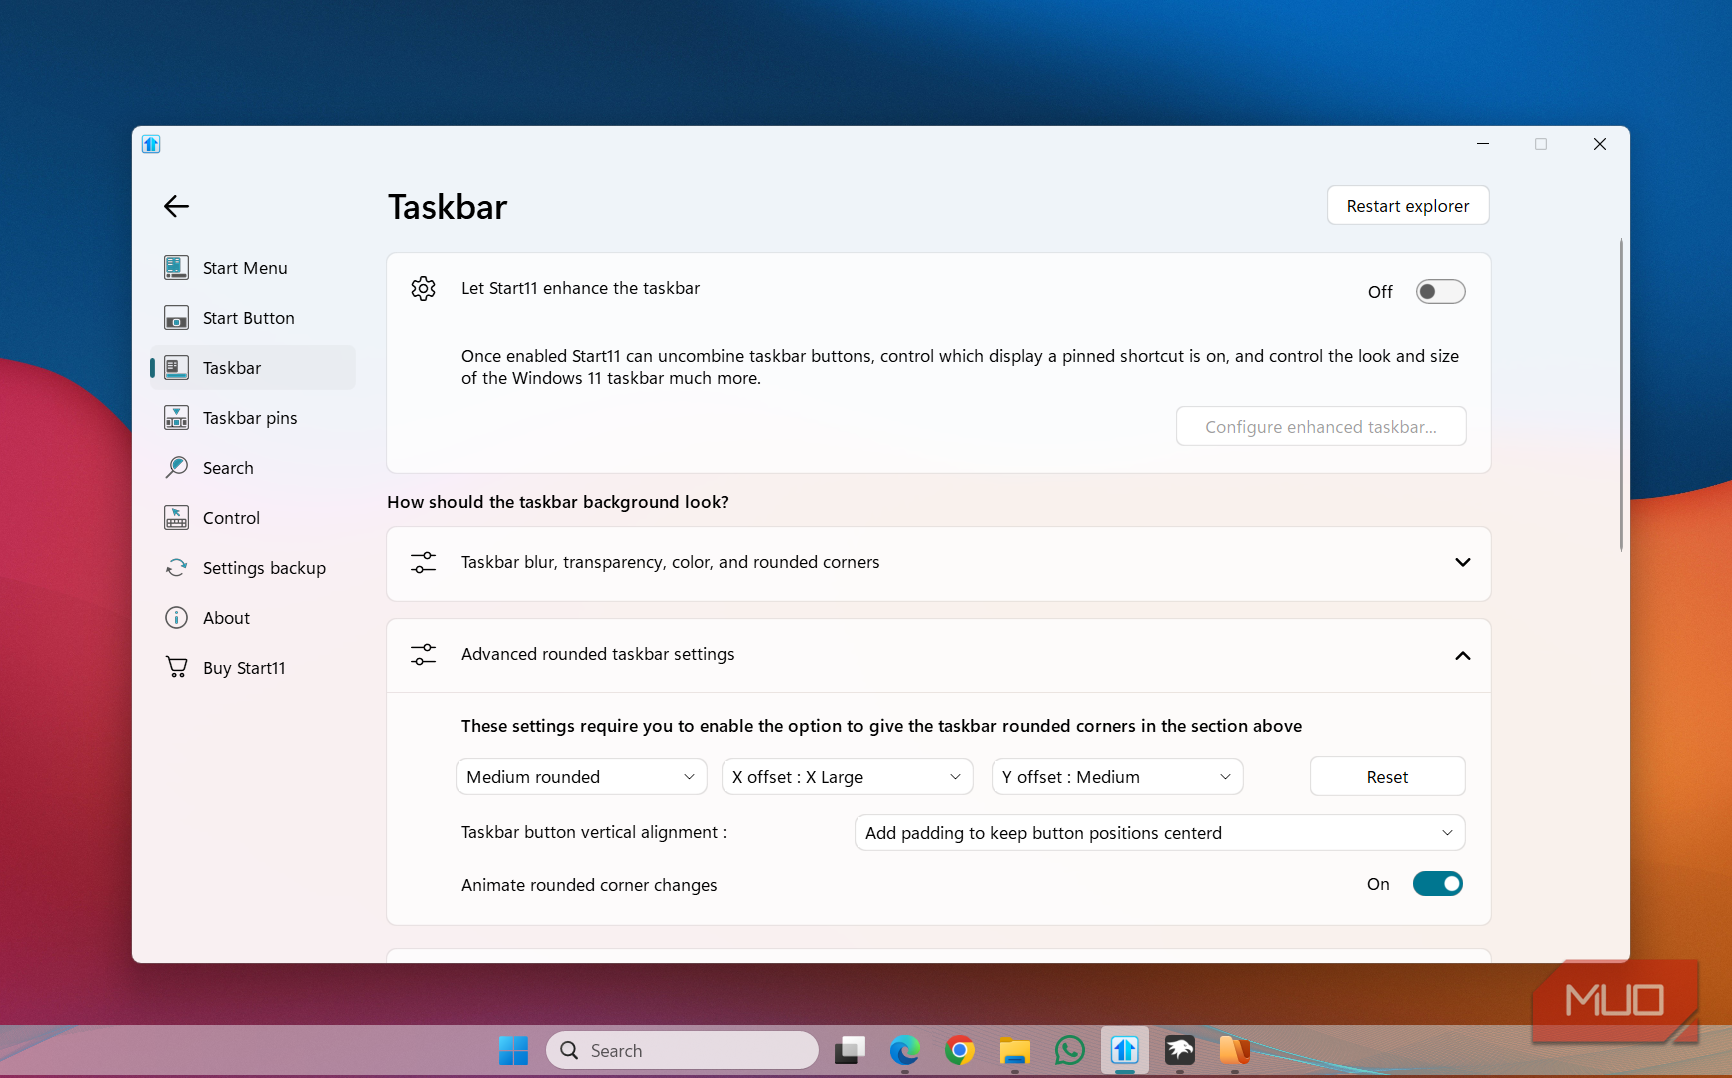Image resolution: width=1732 pixels, height=1078 pixels.
Task: Minimize the Start11 window
Action: (1483, 144)
